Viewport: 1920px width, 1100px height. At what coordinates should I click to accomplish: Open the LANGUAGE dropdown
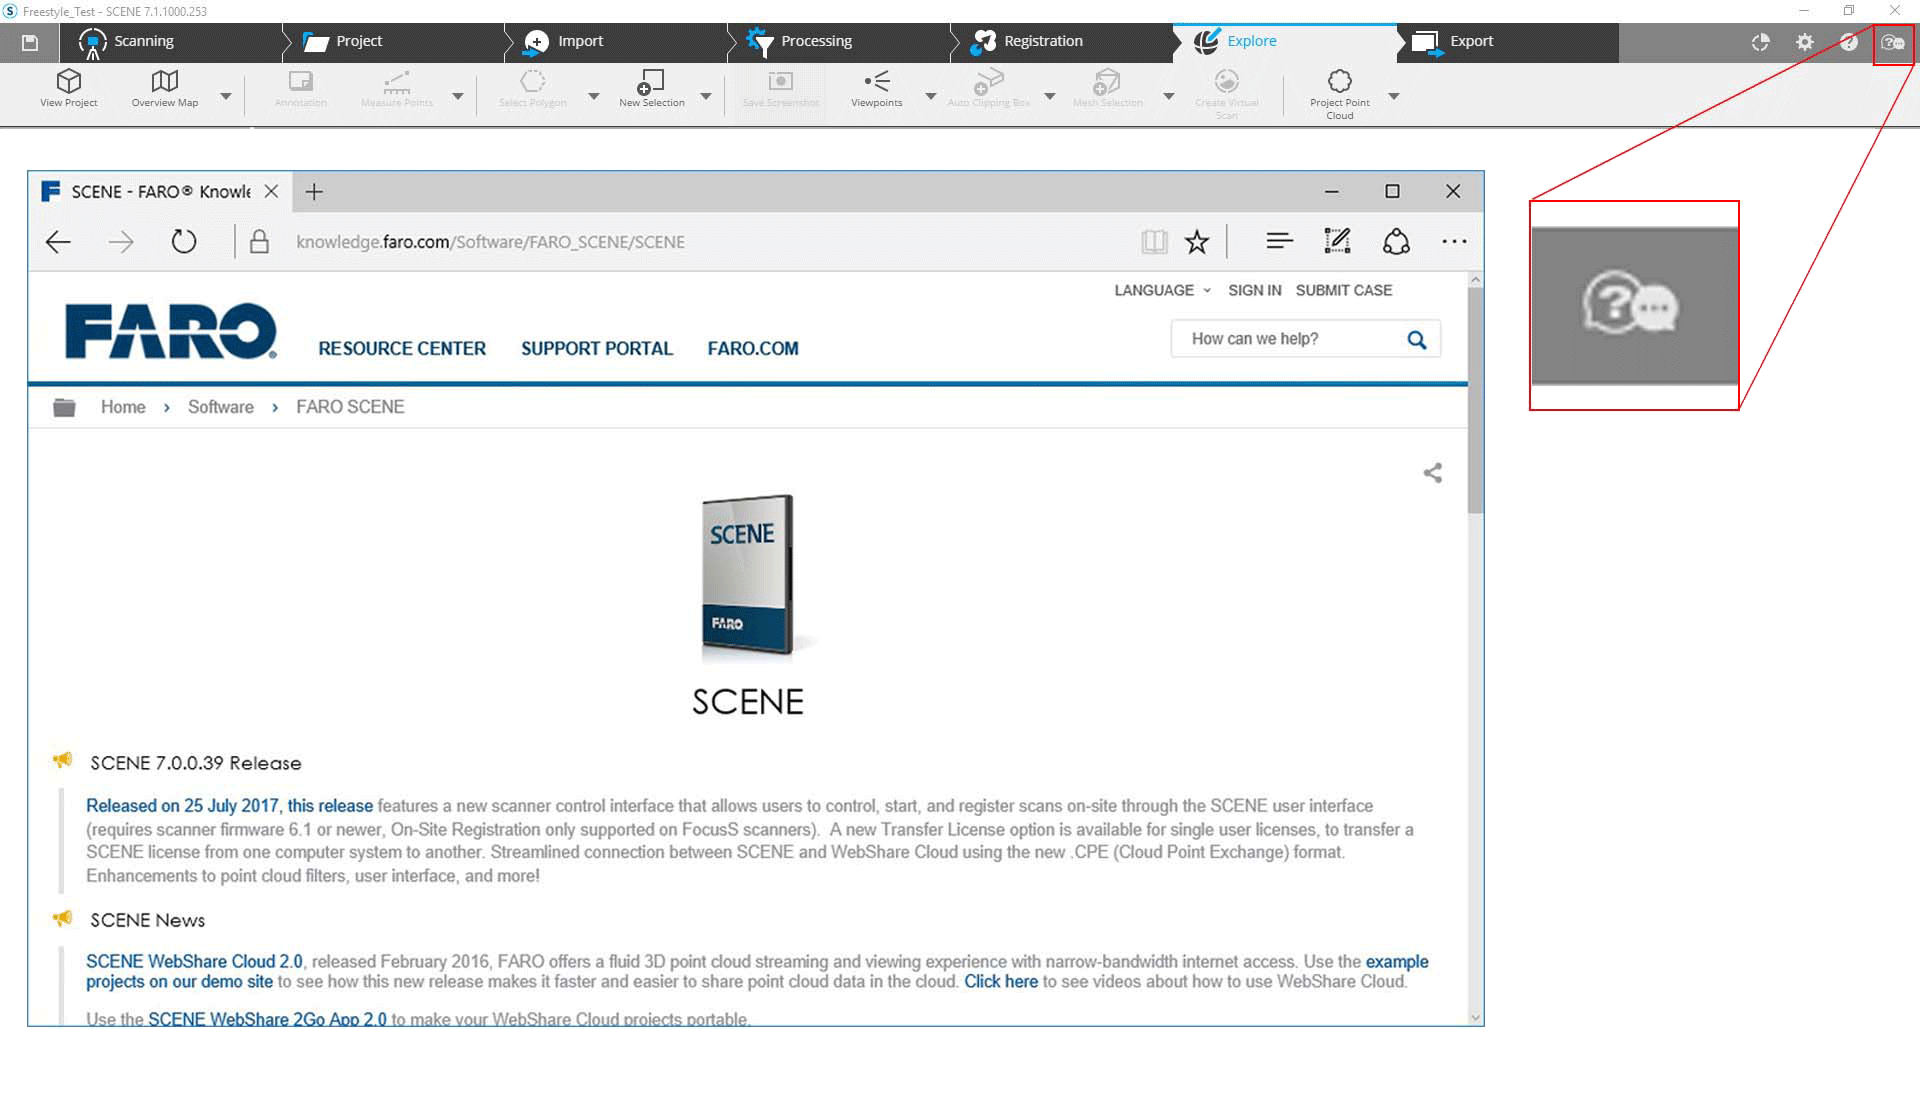pos(1162,290)
